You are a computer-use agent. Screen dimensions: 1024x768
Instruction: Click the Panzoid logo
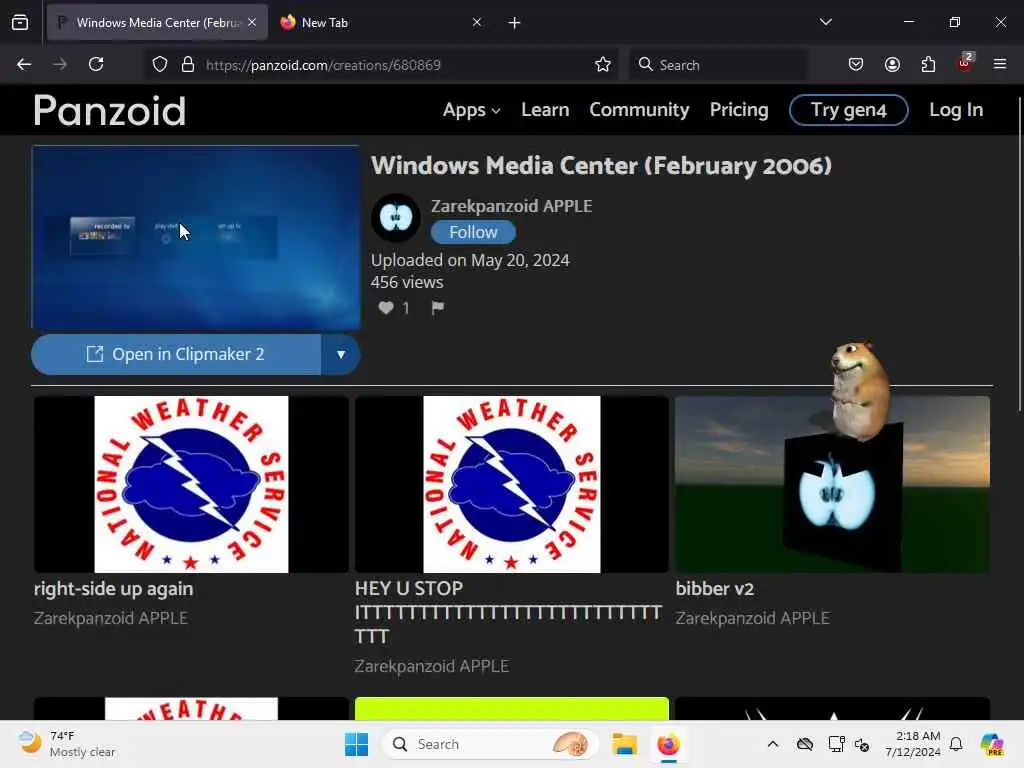pos(110,110)
